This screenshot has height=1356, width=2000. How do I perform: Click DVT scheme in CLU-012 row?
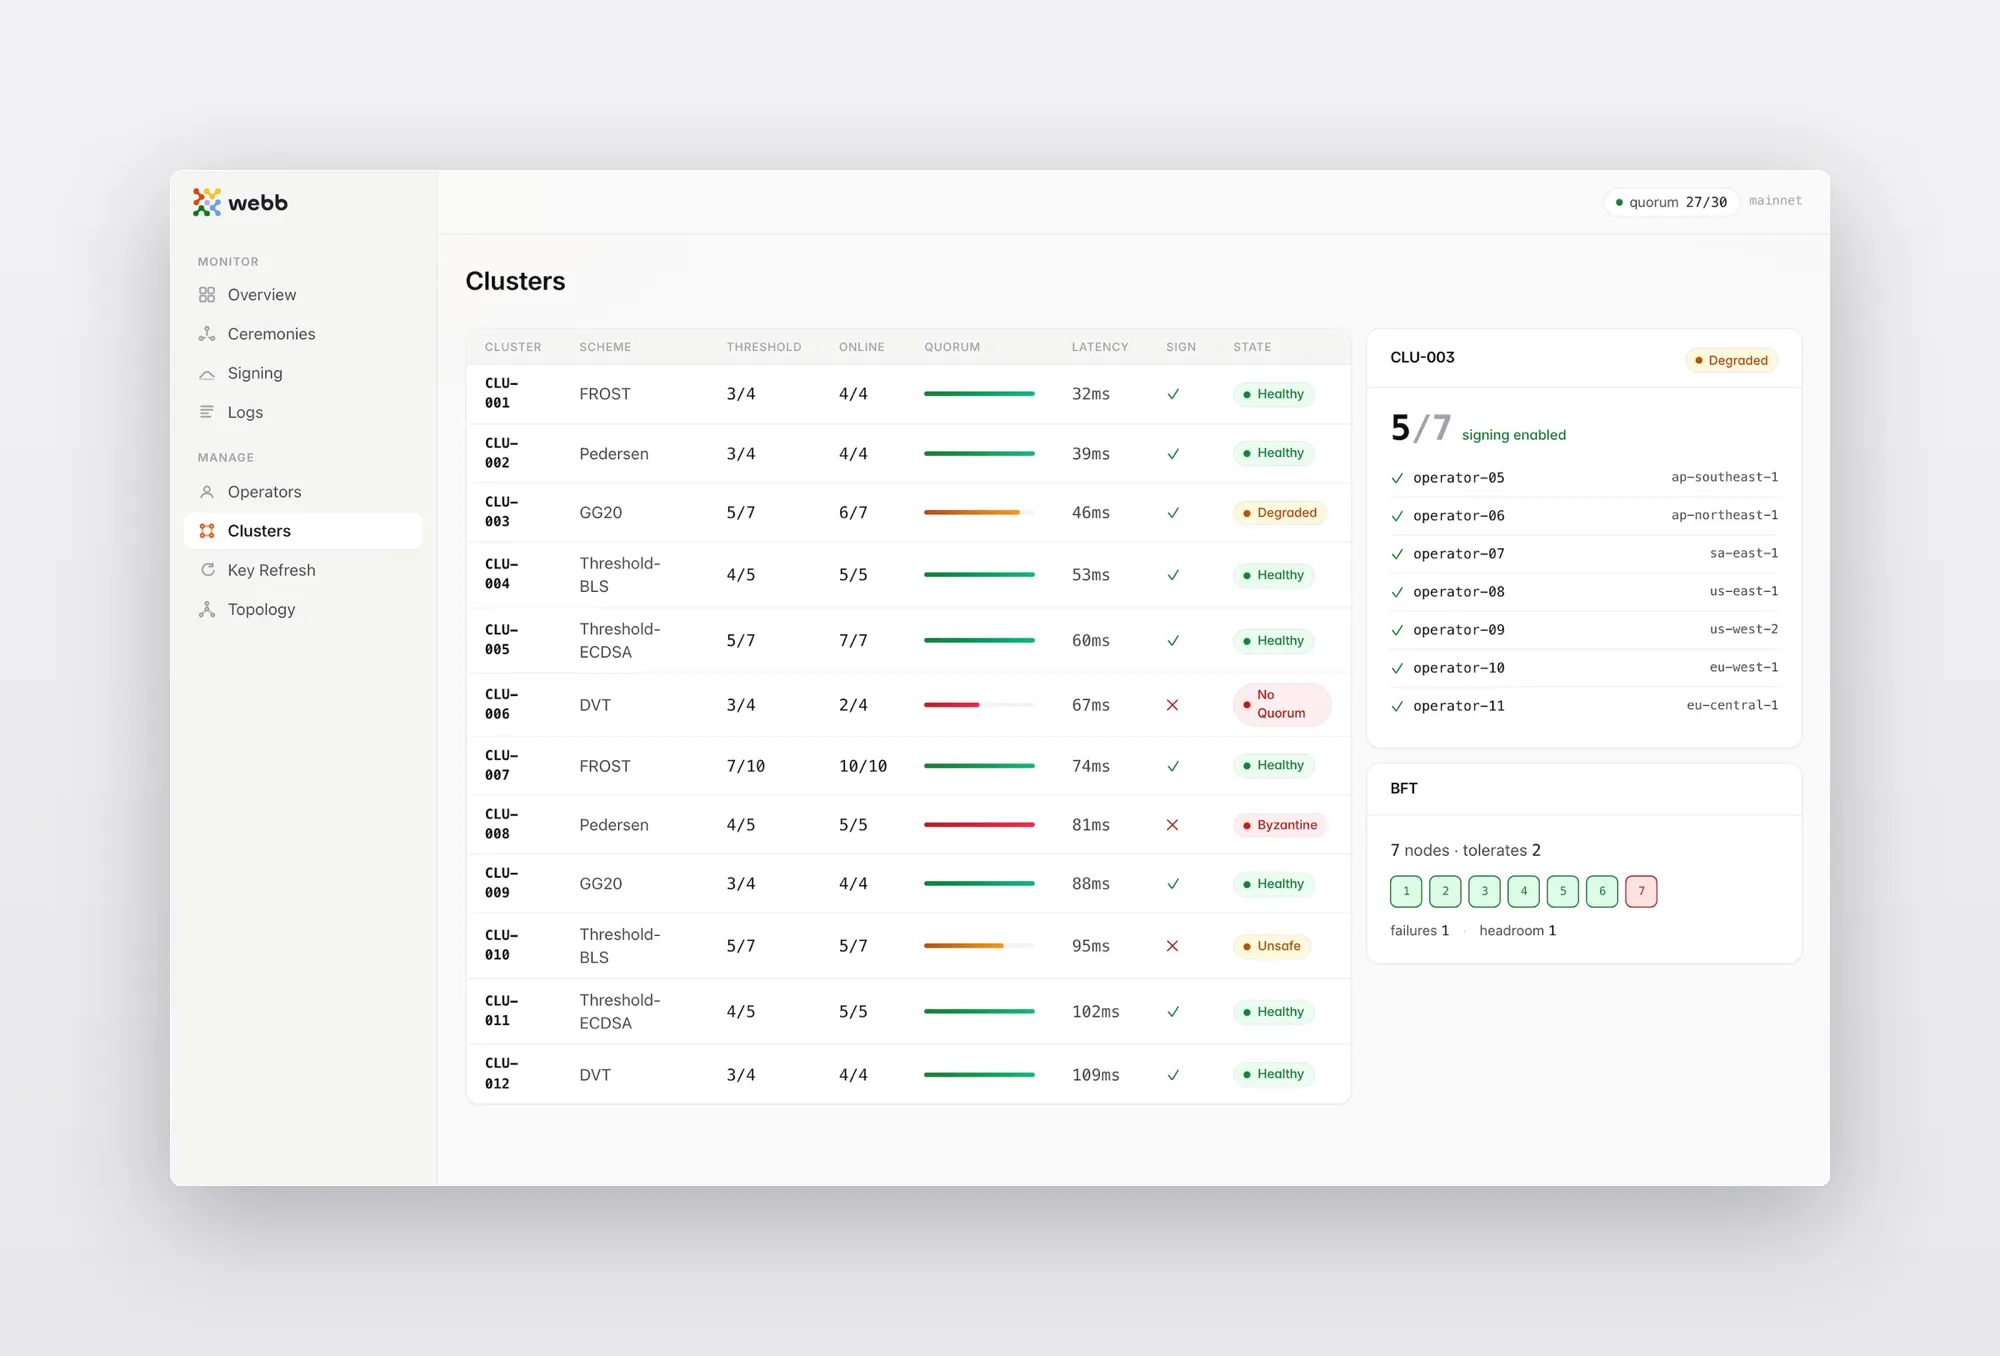coord(595,1075)
